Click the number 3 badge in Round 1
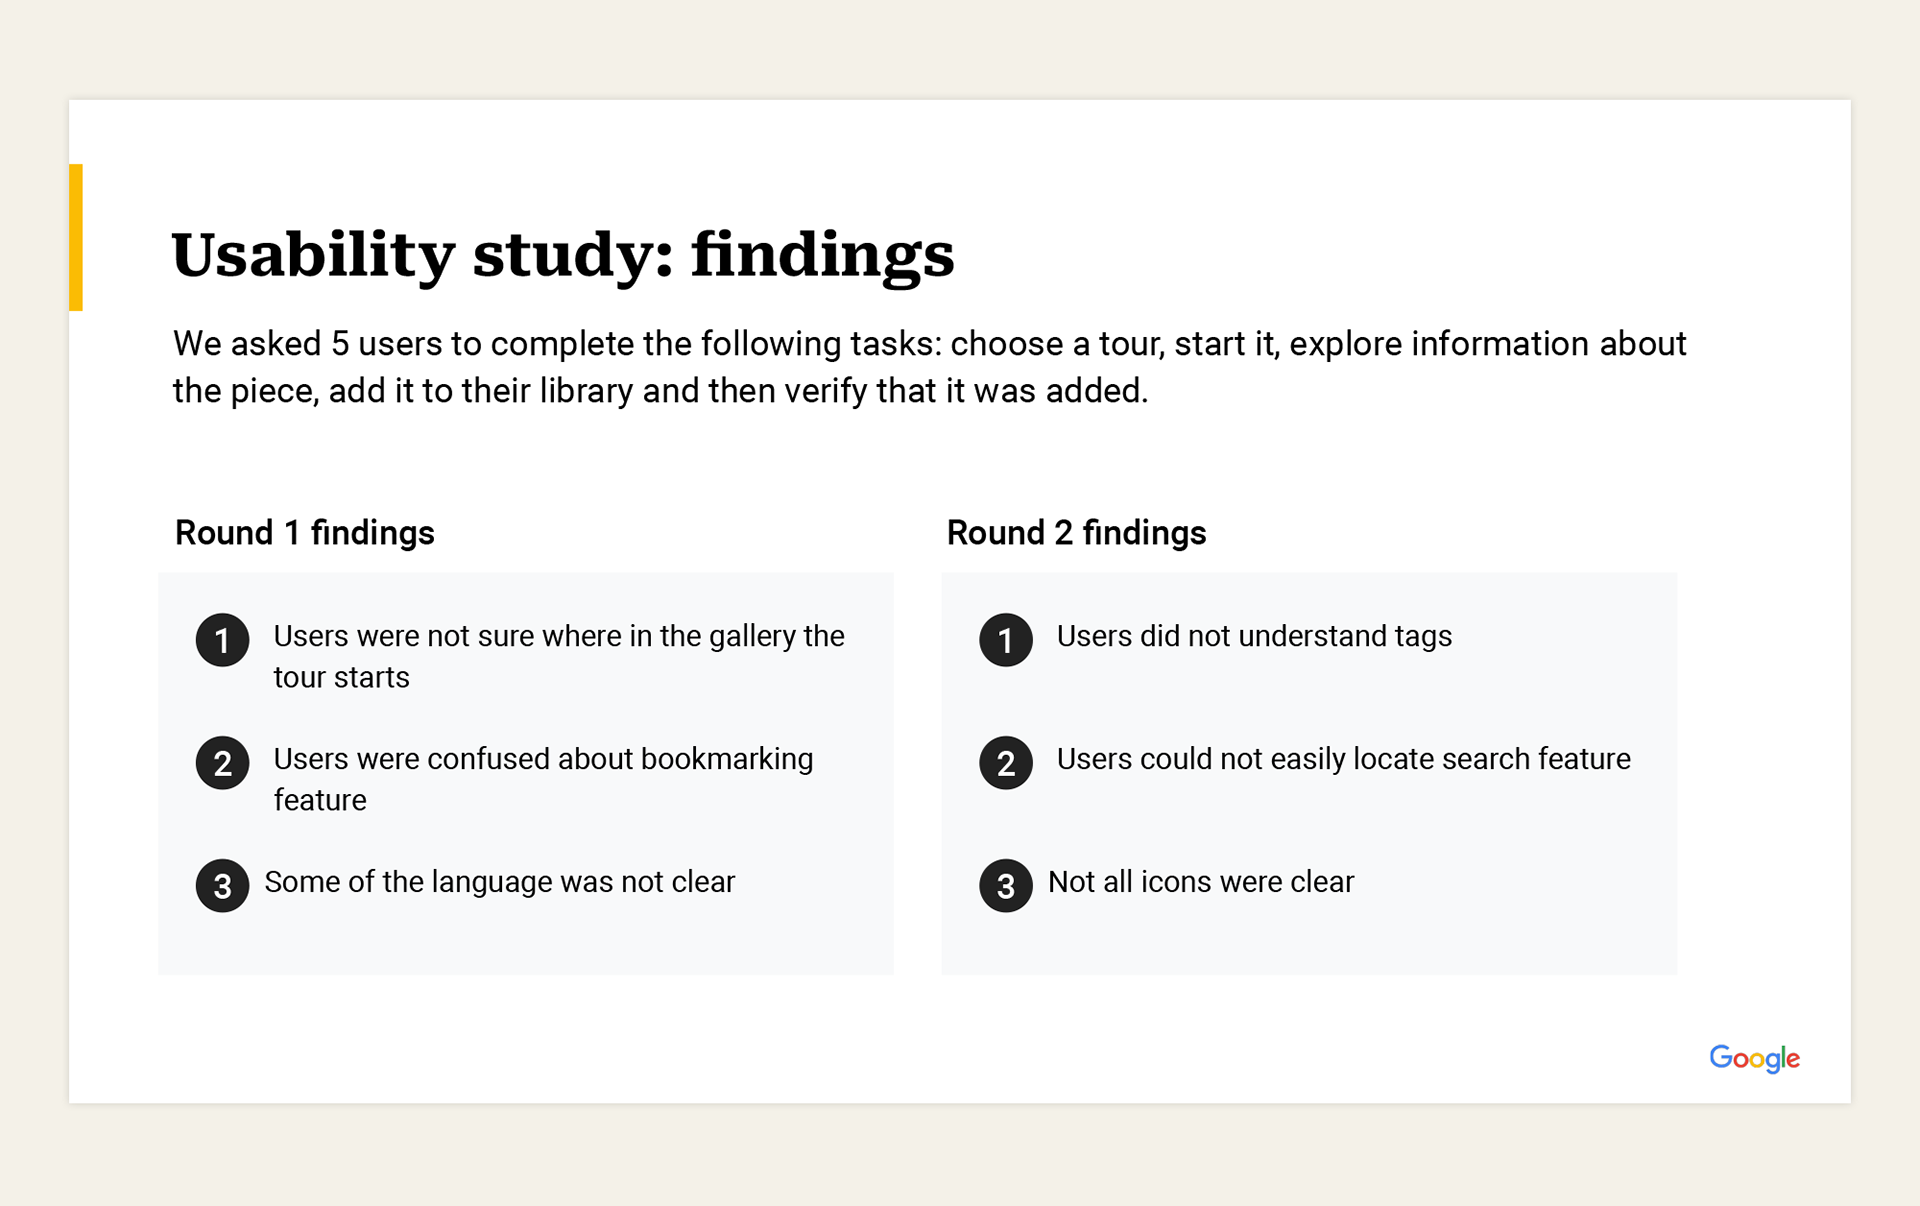 coord(222,886)
